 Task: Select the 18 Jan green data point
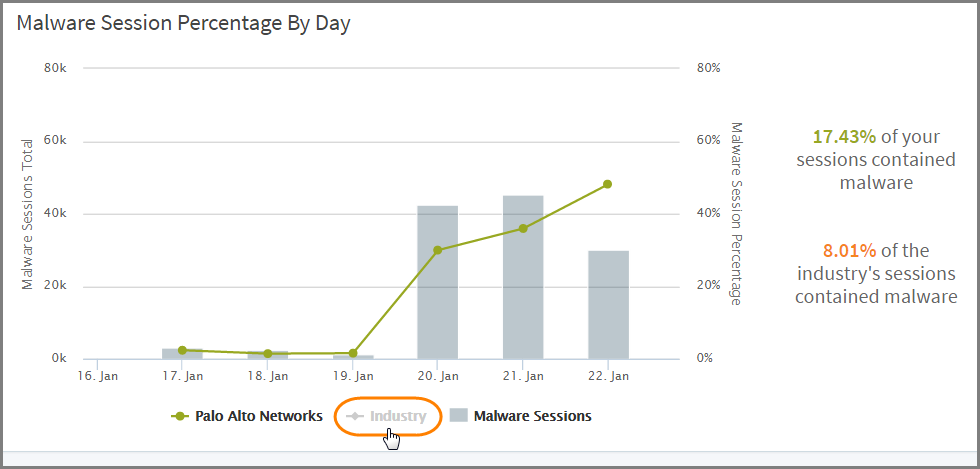coord(267,353)
